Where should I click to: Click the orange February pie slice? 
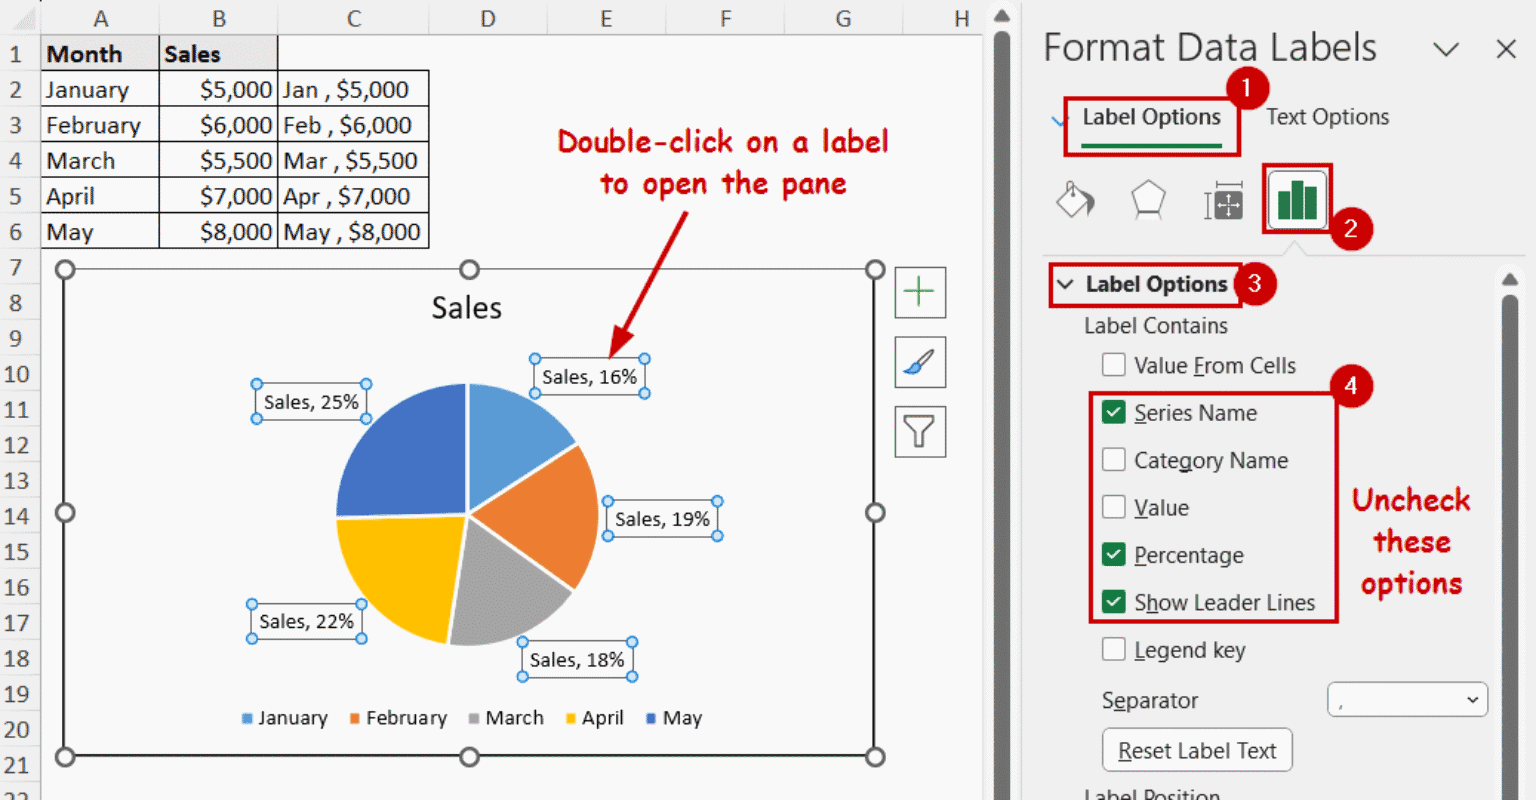[x=540, y=510]
